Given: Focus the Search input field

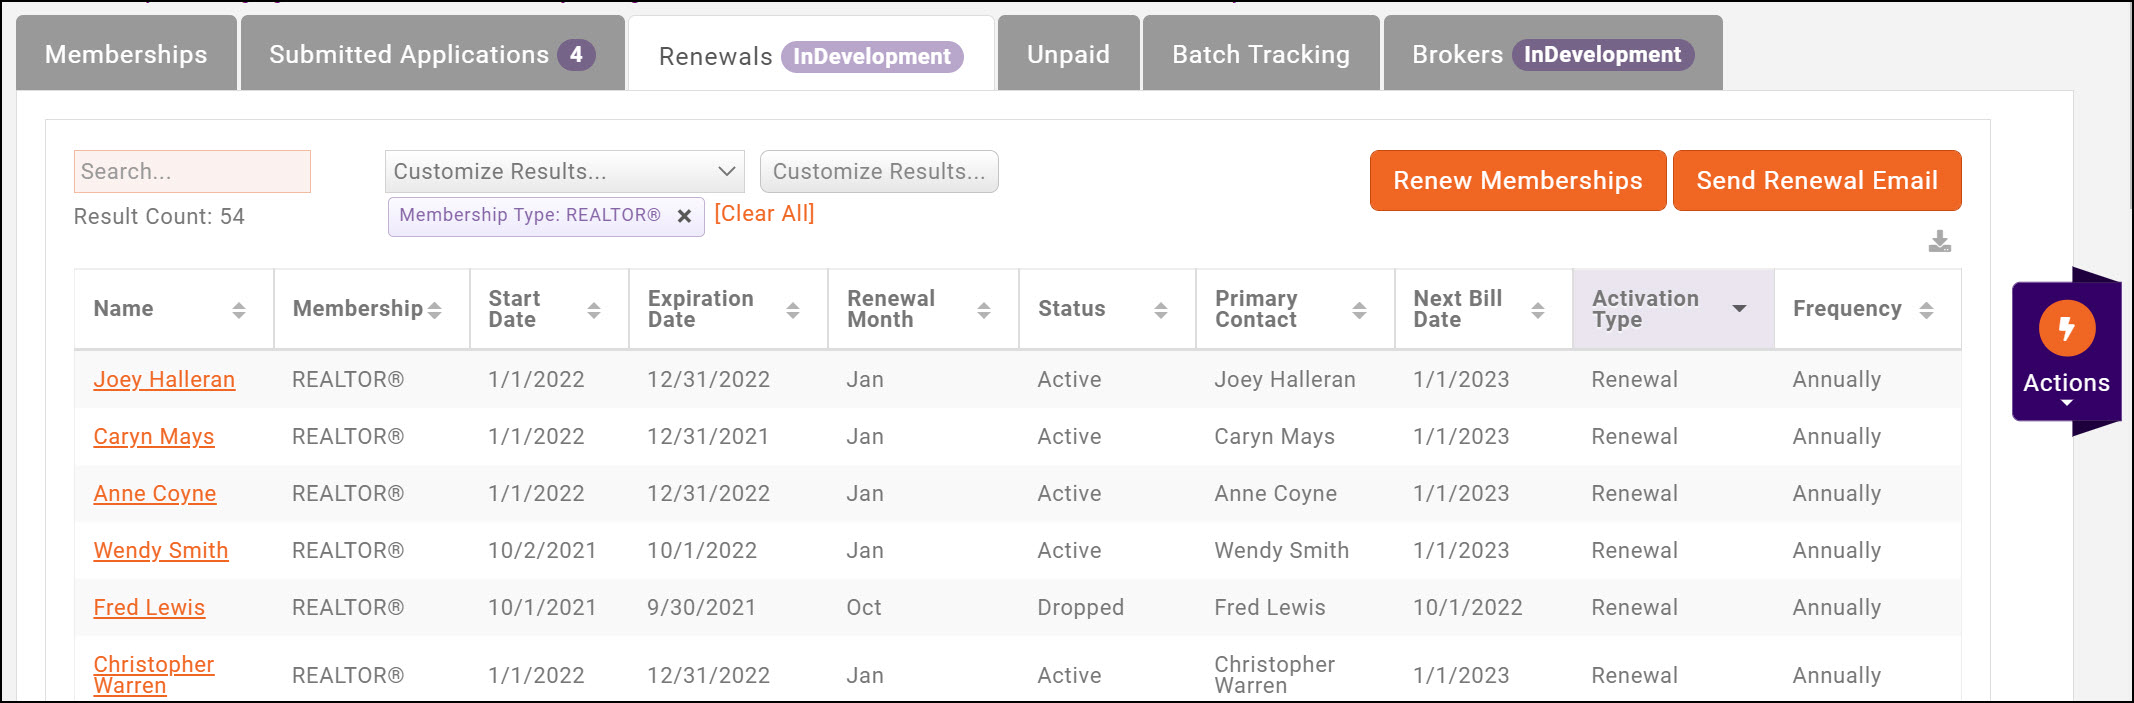Looking at the screenshot, I should (192, 172).
